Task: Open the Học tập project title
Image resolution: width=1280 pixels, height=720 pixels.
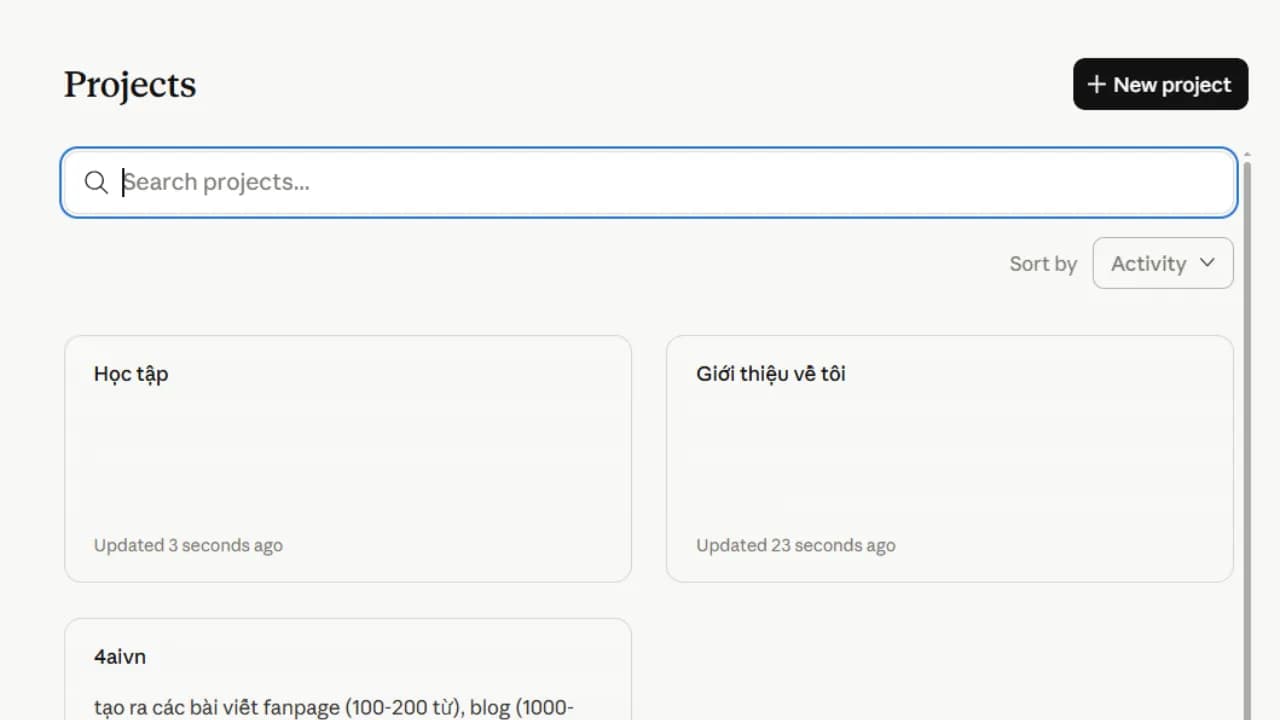Action: pyautogui.click(x=131, y=374)
